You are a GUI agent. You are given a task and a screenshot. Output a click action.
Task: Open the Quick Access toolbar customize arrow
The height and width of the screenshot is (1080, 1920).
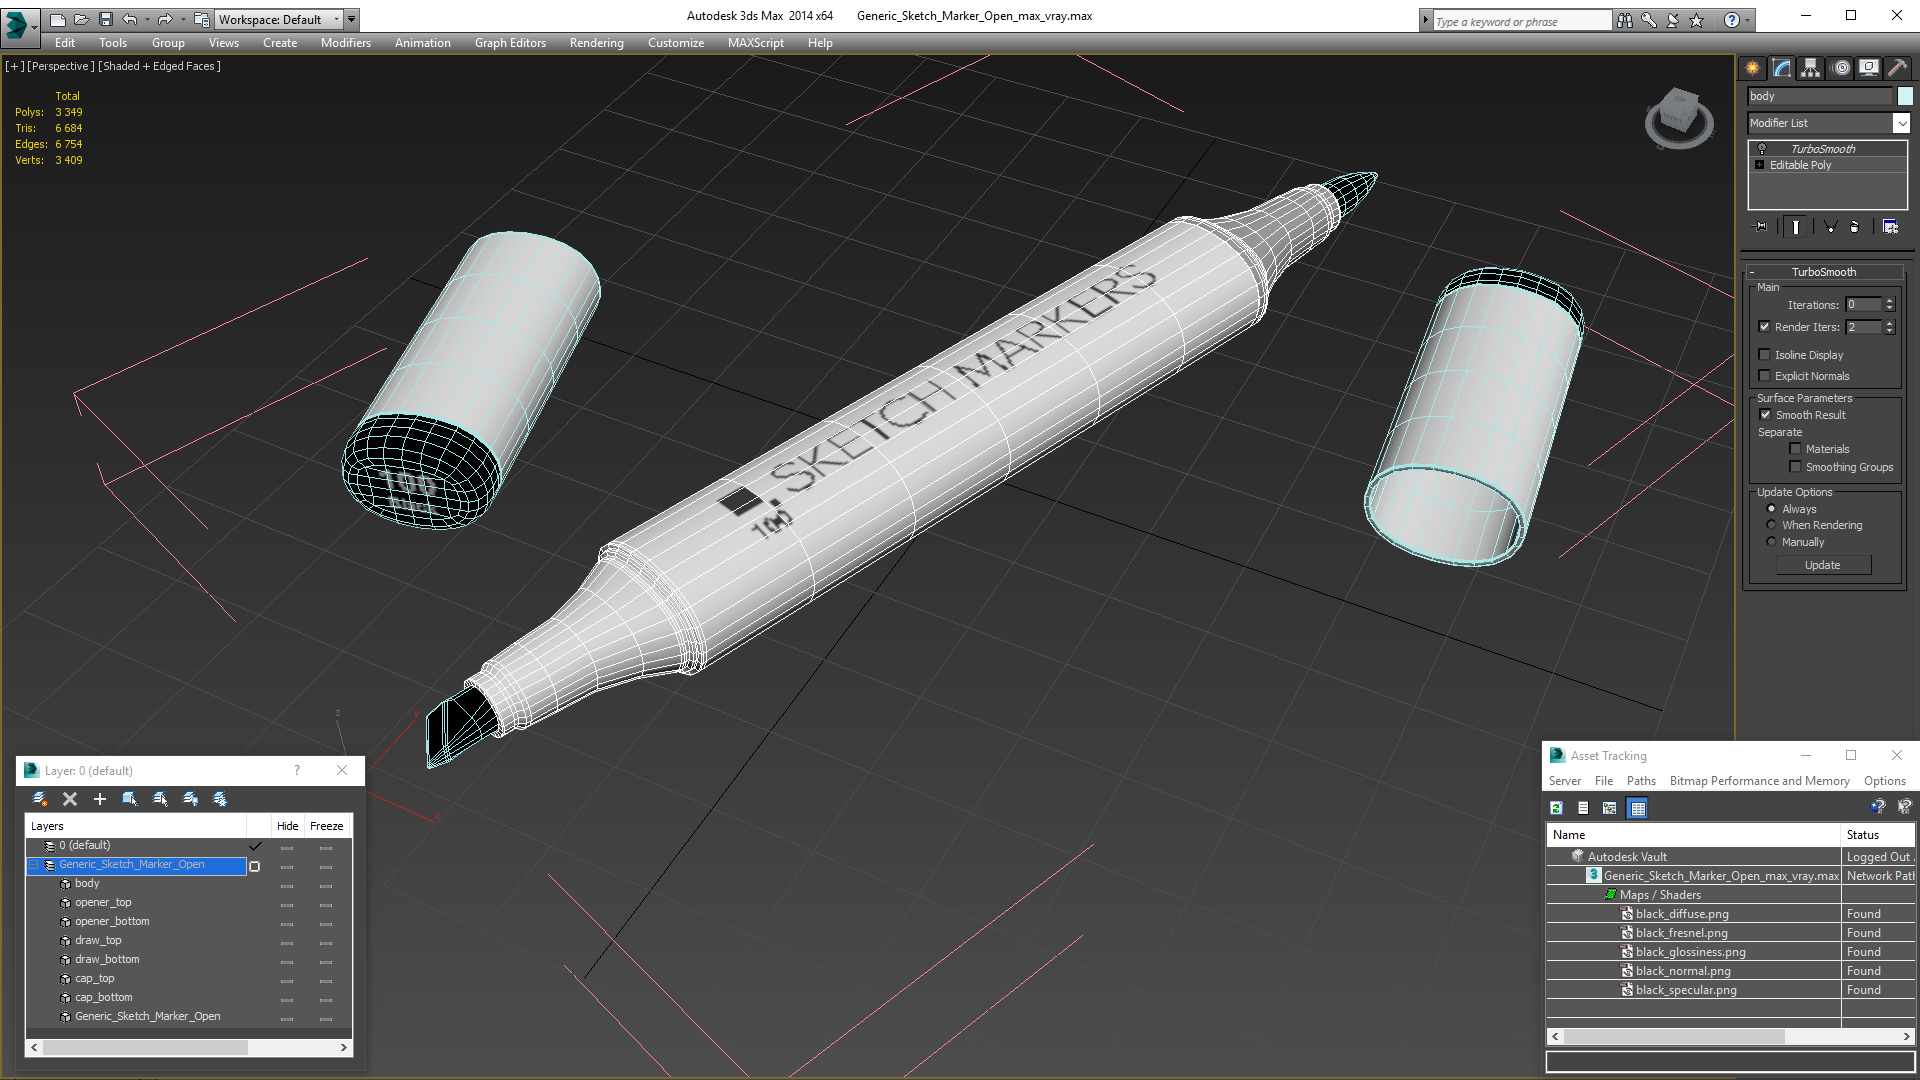(351, 19)
